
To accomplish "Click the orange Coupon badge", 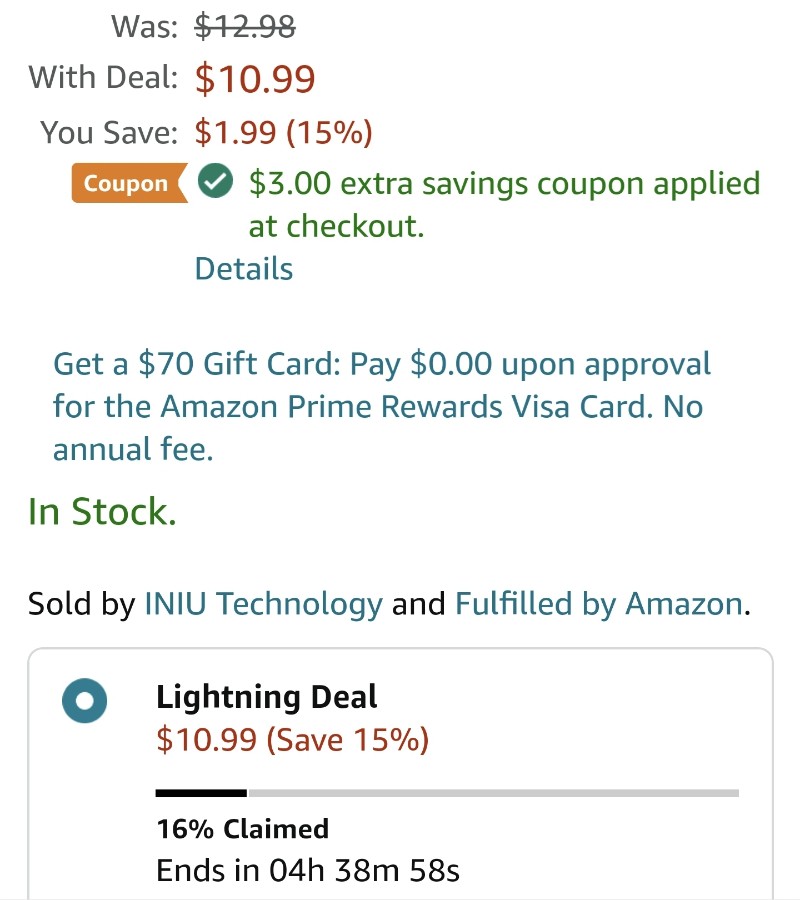I will [130, 183].
